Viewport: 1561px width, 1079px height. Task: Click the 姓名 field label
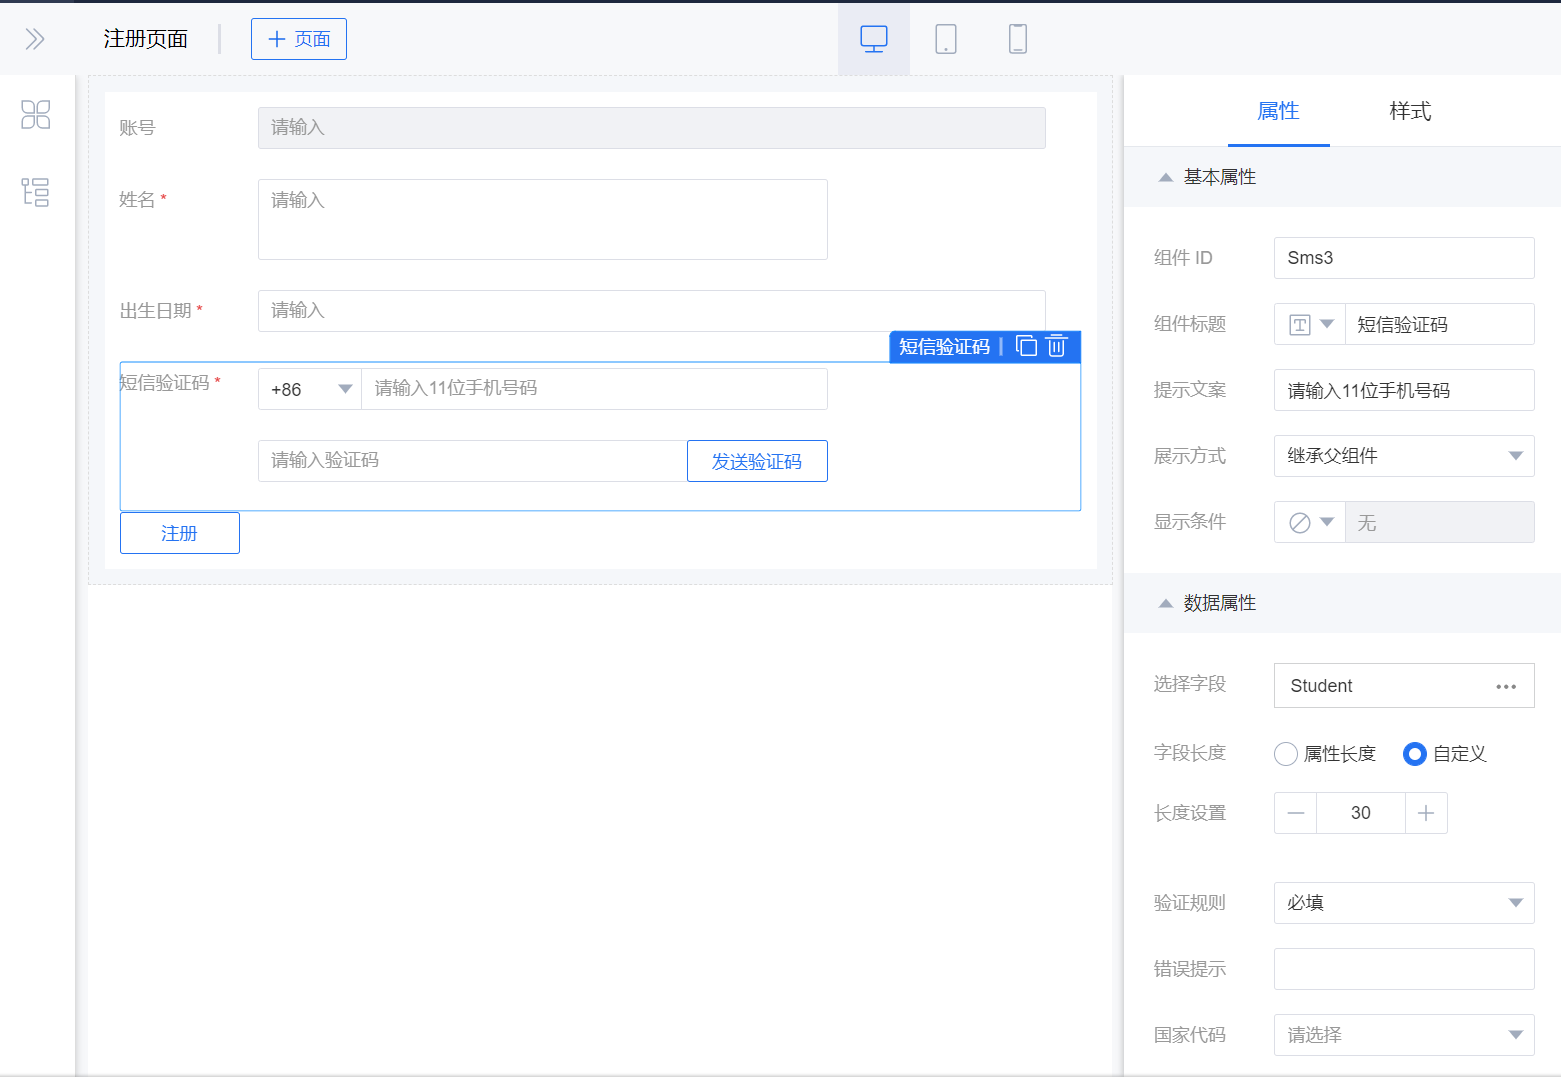pyautogui.click(x=137, y=200)
